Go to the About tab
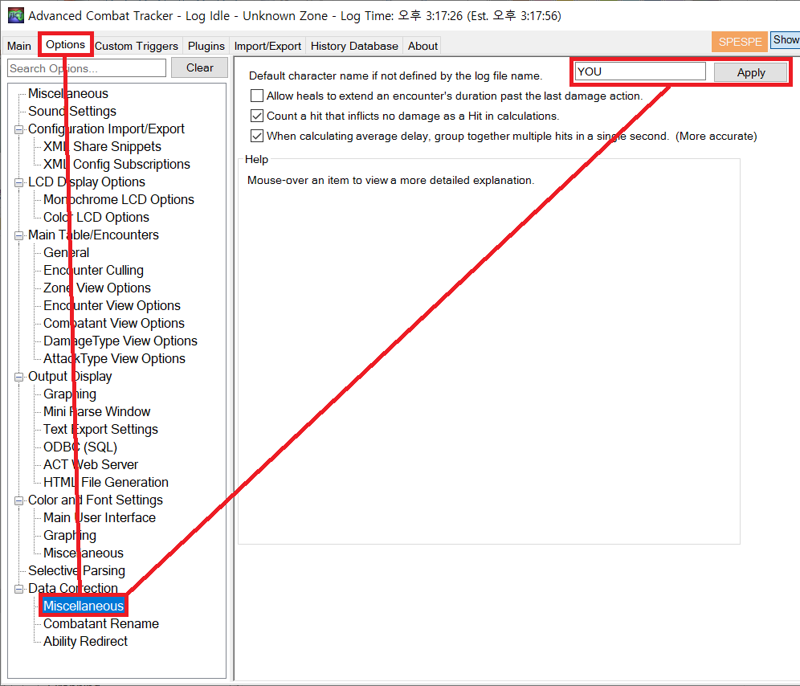The width and height of the screenshot is (800, 686). coord(422,46)
